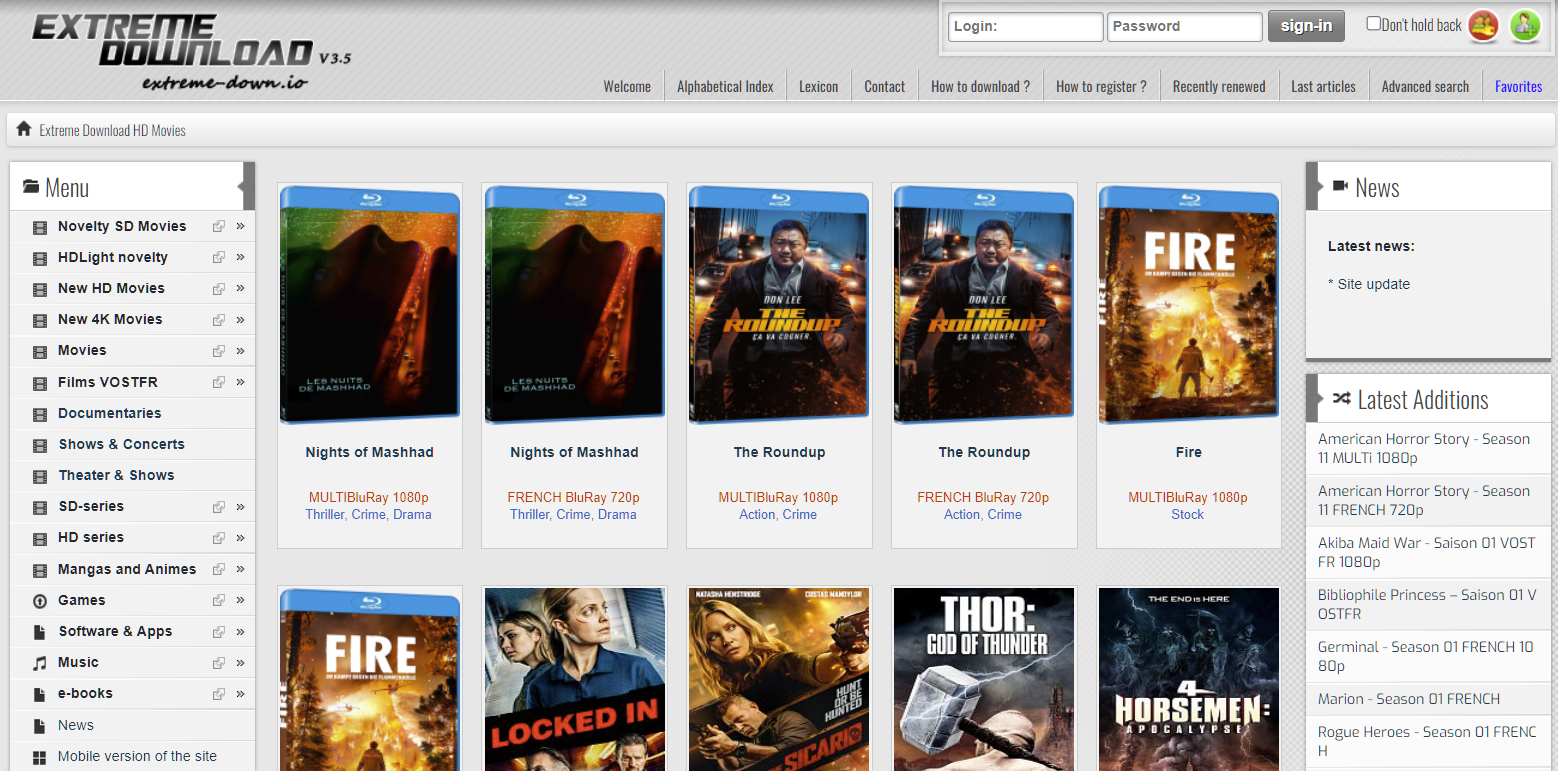Open Advanced search nav item
Image resolution: width=1558 pixels, height=771 pixels.
click(x=1425, y=86)
